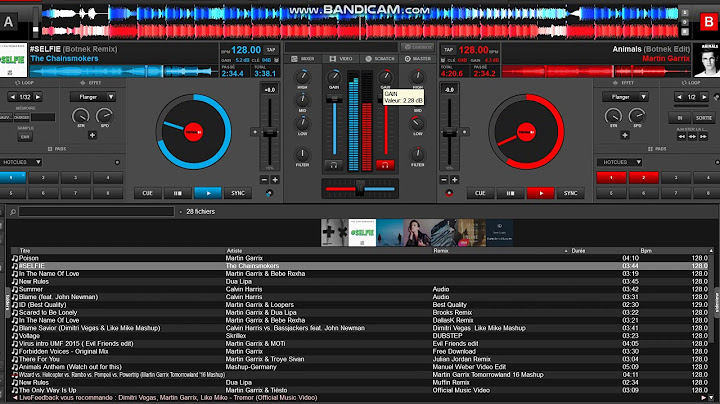Click deck B effect plus icon
The width and height of the screenshot is (720, 404).
(x=624, y=135)
